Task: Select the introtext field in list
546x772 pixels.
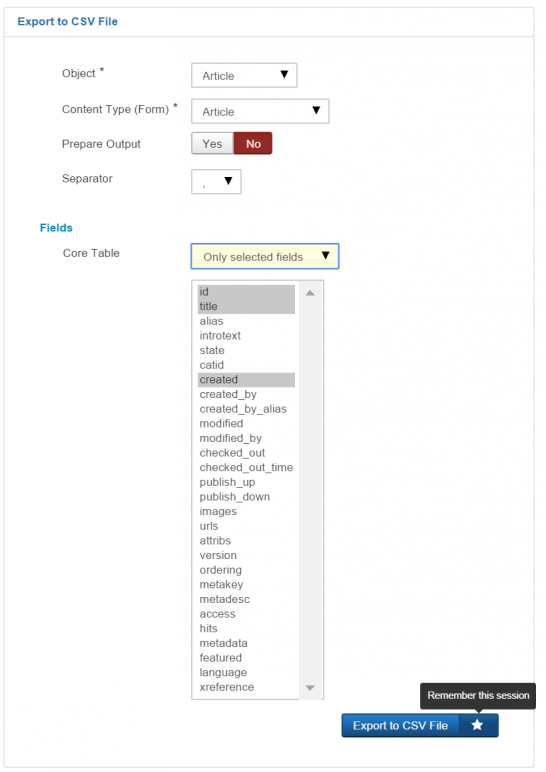Action: [246, 336]
